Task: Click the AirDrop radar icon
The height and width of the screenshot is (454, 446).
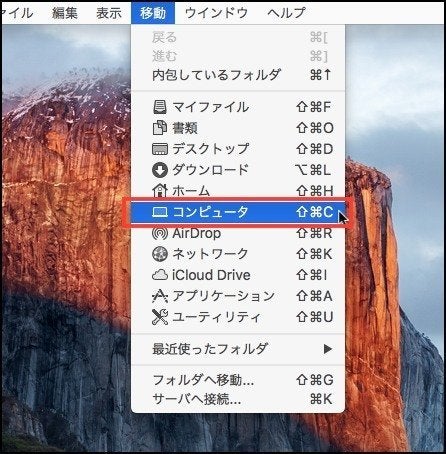Action: [160, 233]
